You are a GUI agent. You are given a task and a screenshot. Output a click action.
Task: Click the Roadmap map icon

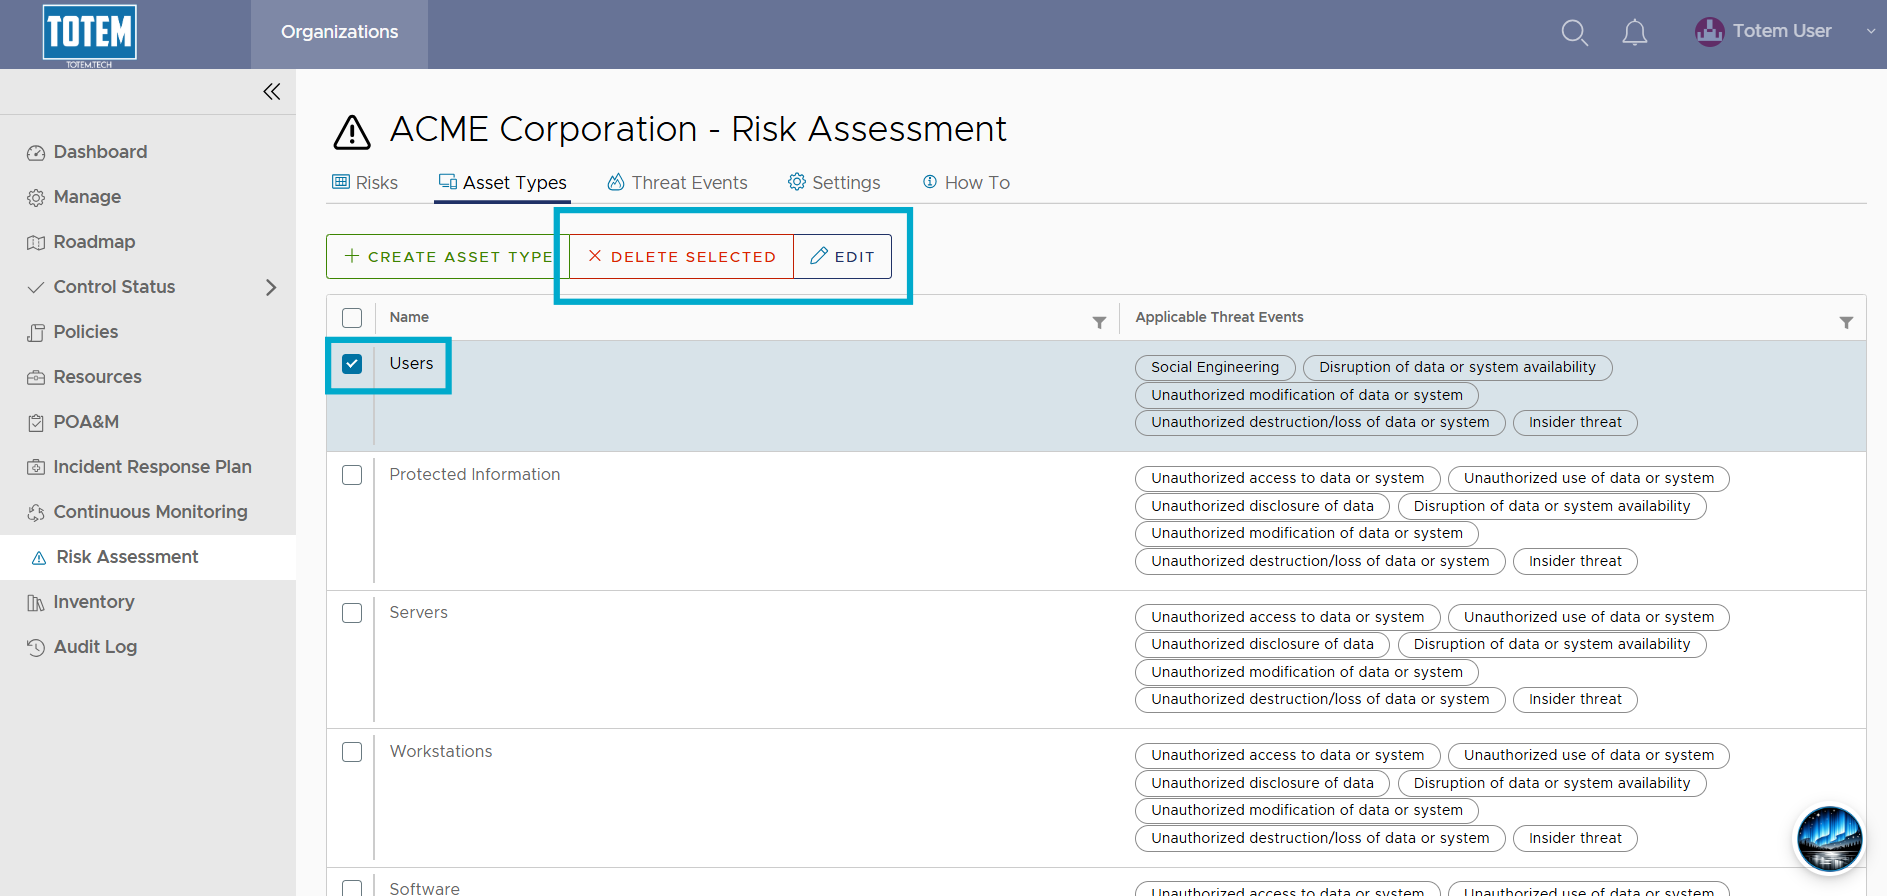(x=36, y=243)
